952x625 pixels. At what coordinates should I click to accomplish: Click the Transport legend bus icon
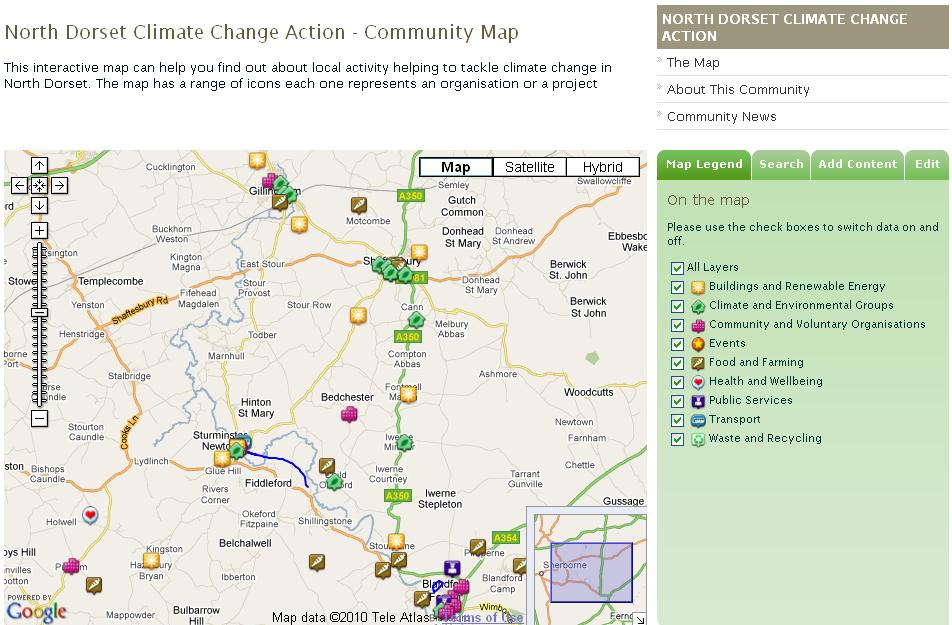point(698,420)
